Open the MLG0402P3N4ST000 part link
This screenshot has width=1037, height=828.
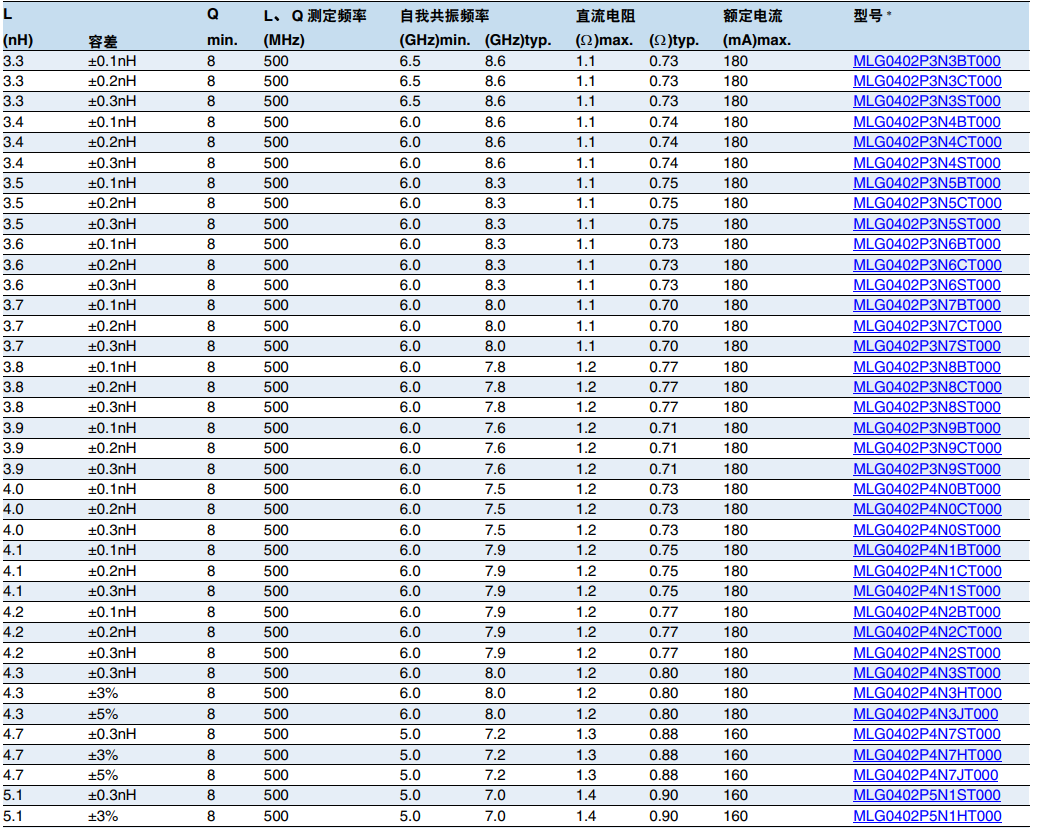(927, 163)
